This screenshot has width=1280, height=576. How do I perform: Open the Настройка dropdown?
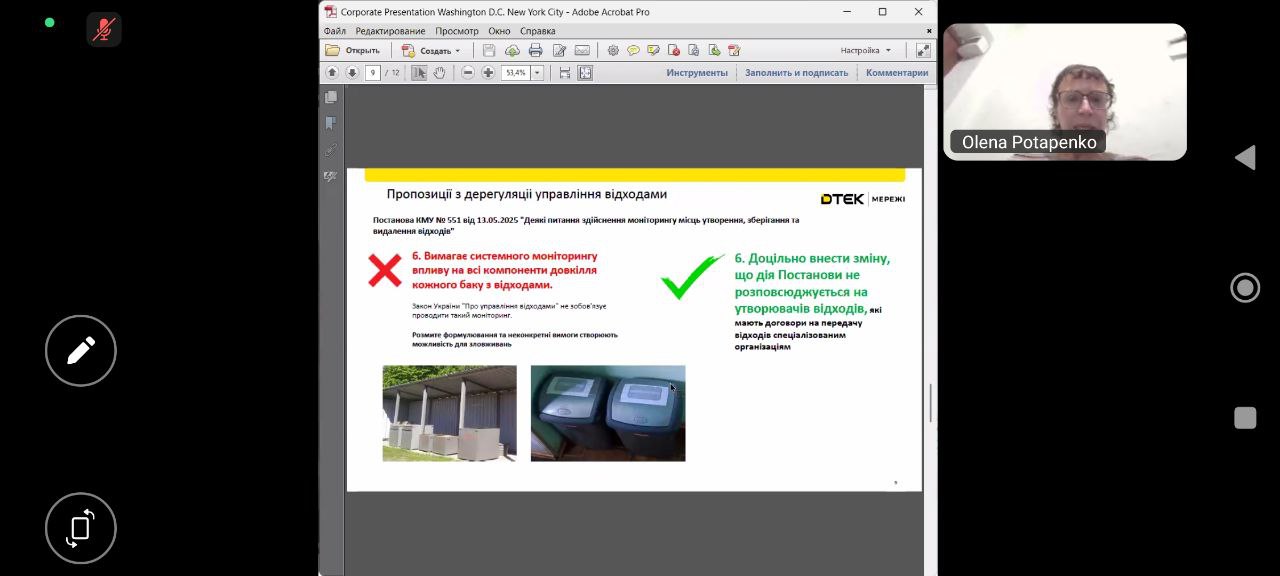(865, 50)
